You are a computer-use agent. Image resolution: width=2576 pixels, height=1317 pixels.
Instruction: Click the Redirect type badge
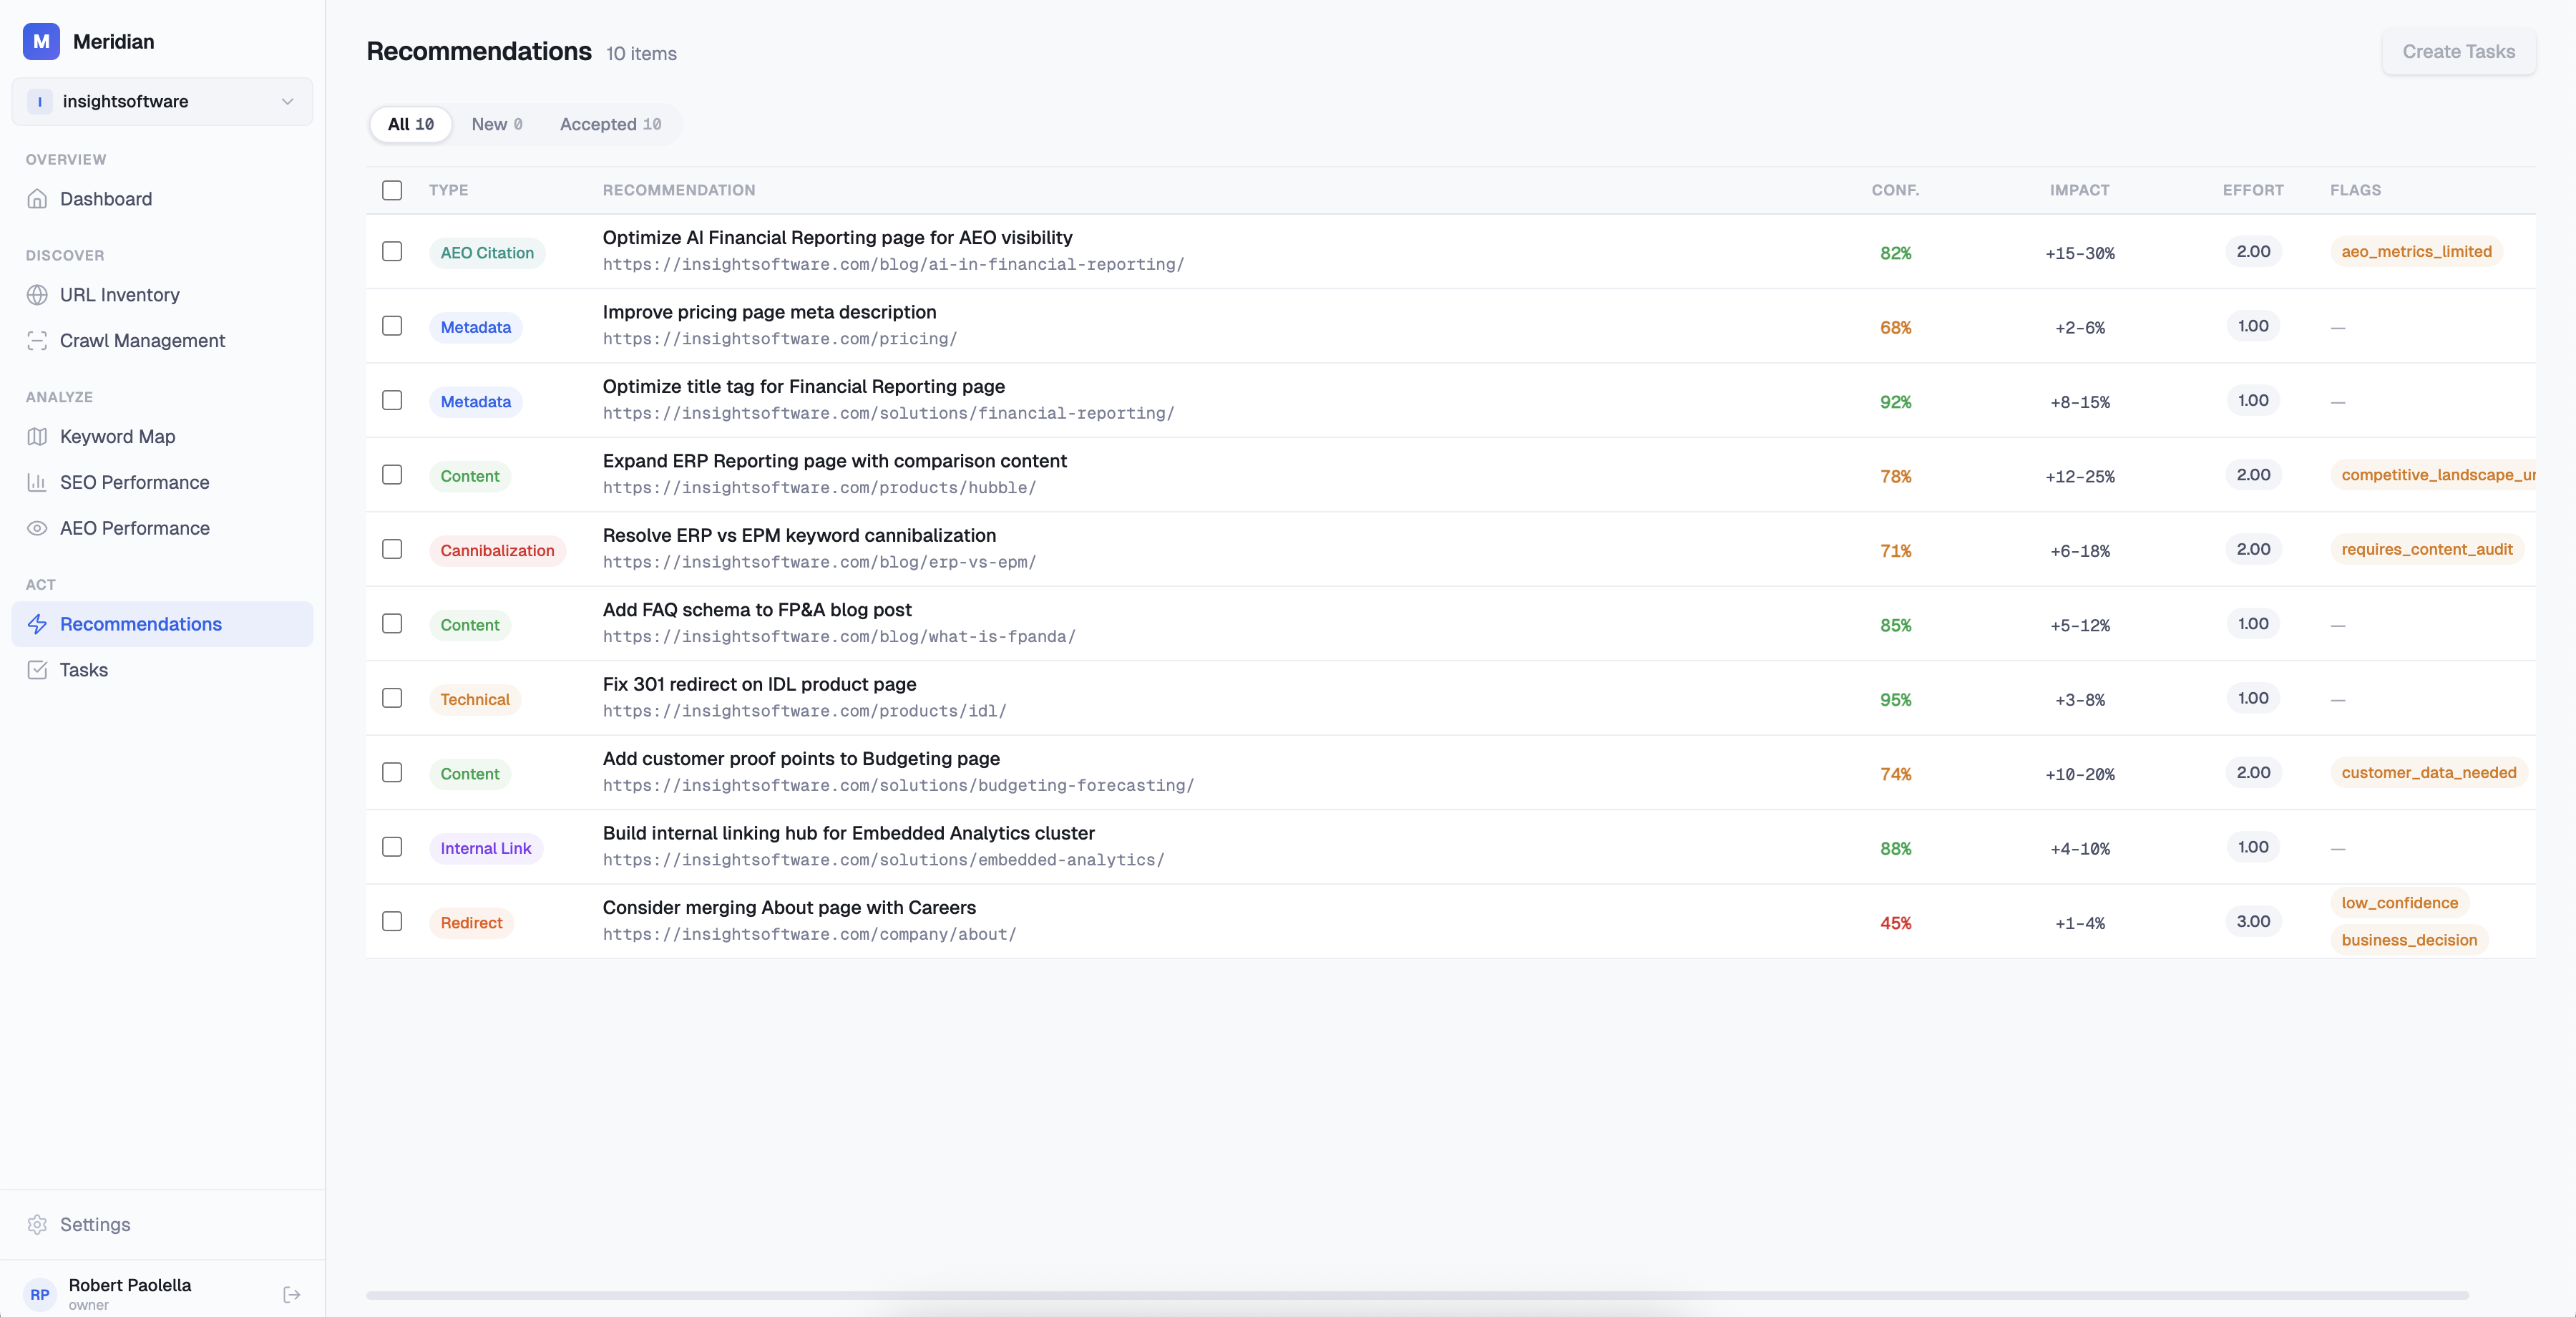471,924
